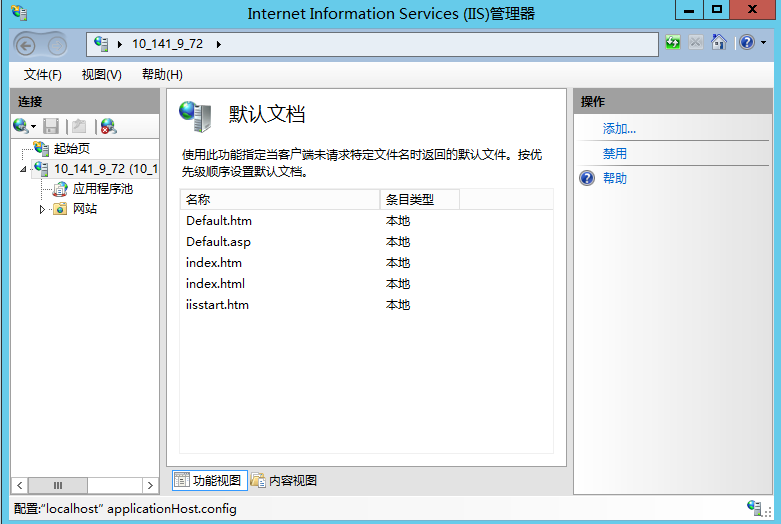Click the green refresh page icon
Viewport: 781px width, 524px height.
coord(673,43)
